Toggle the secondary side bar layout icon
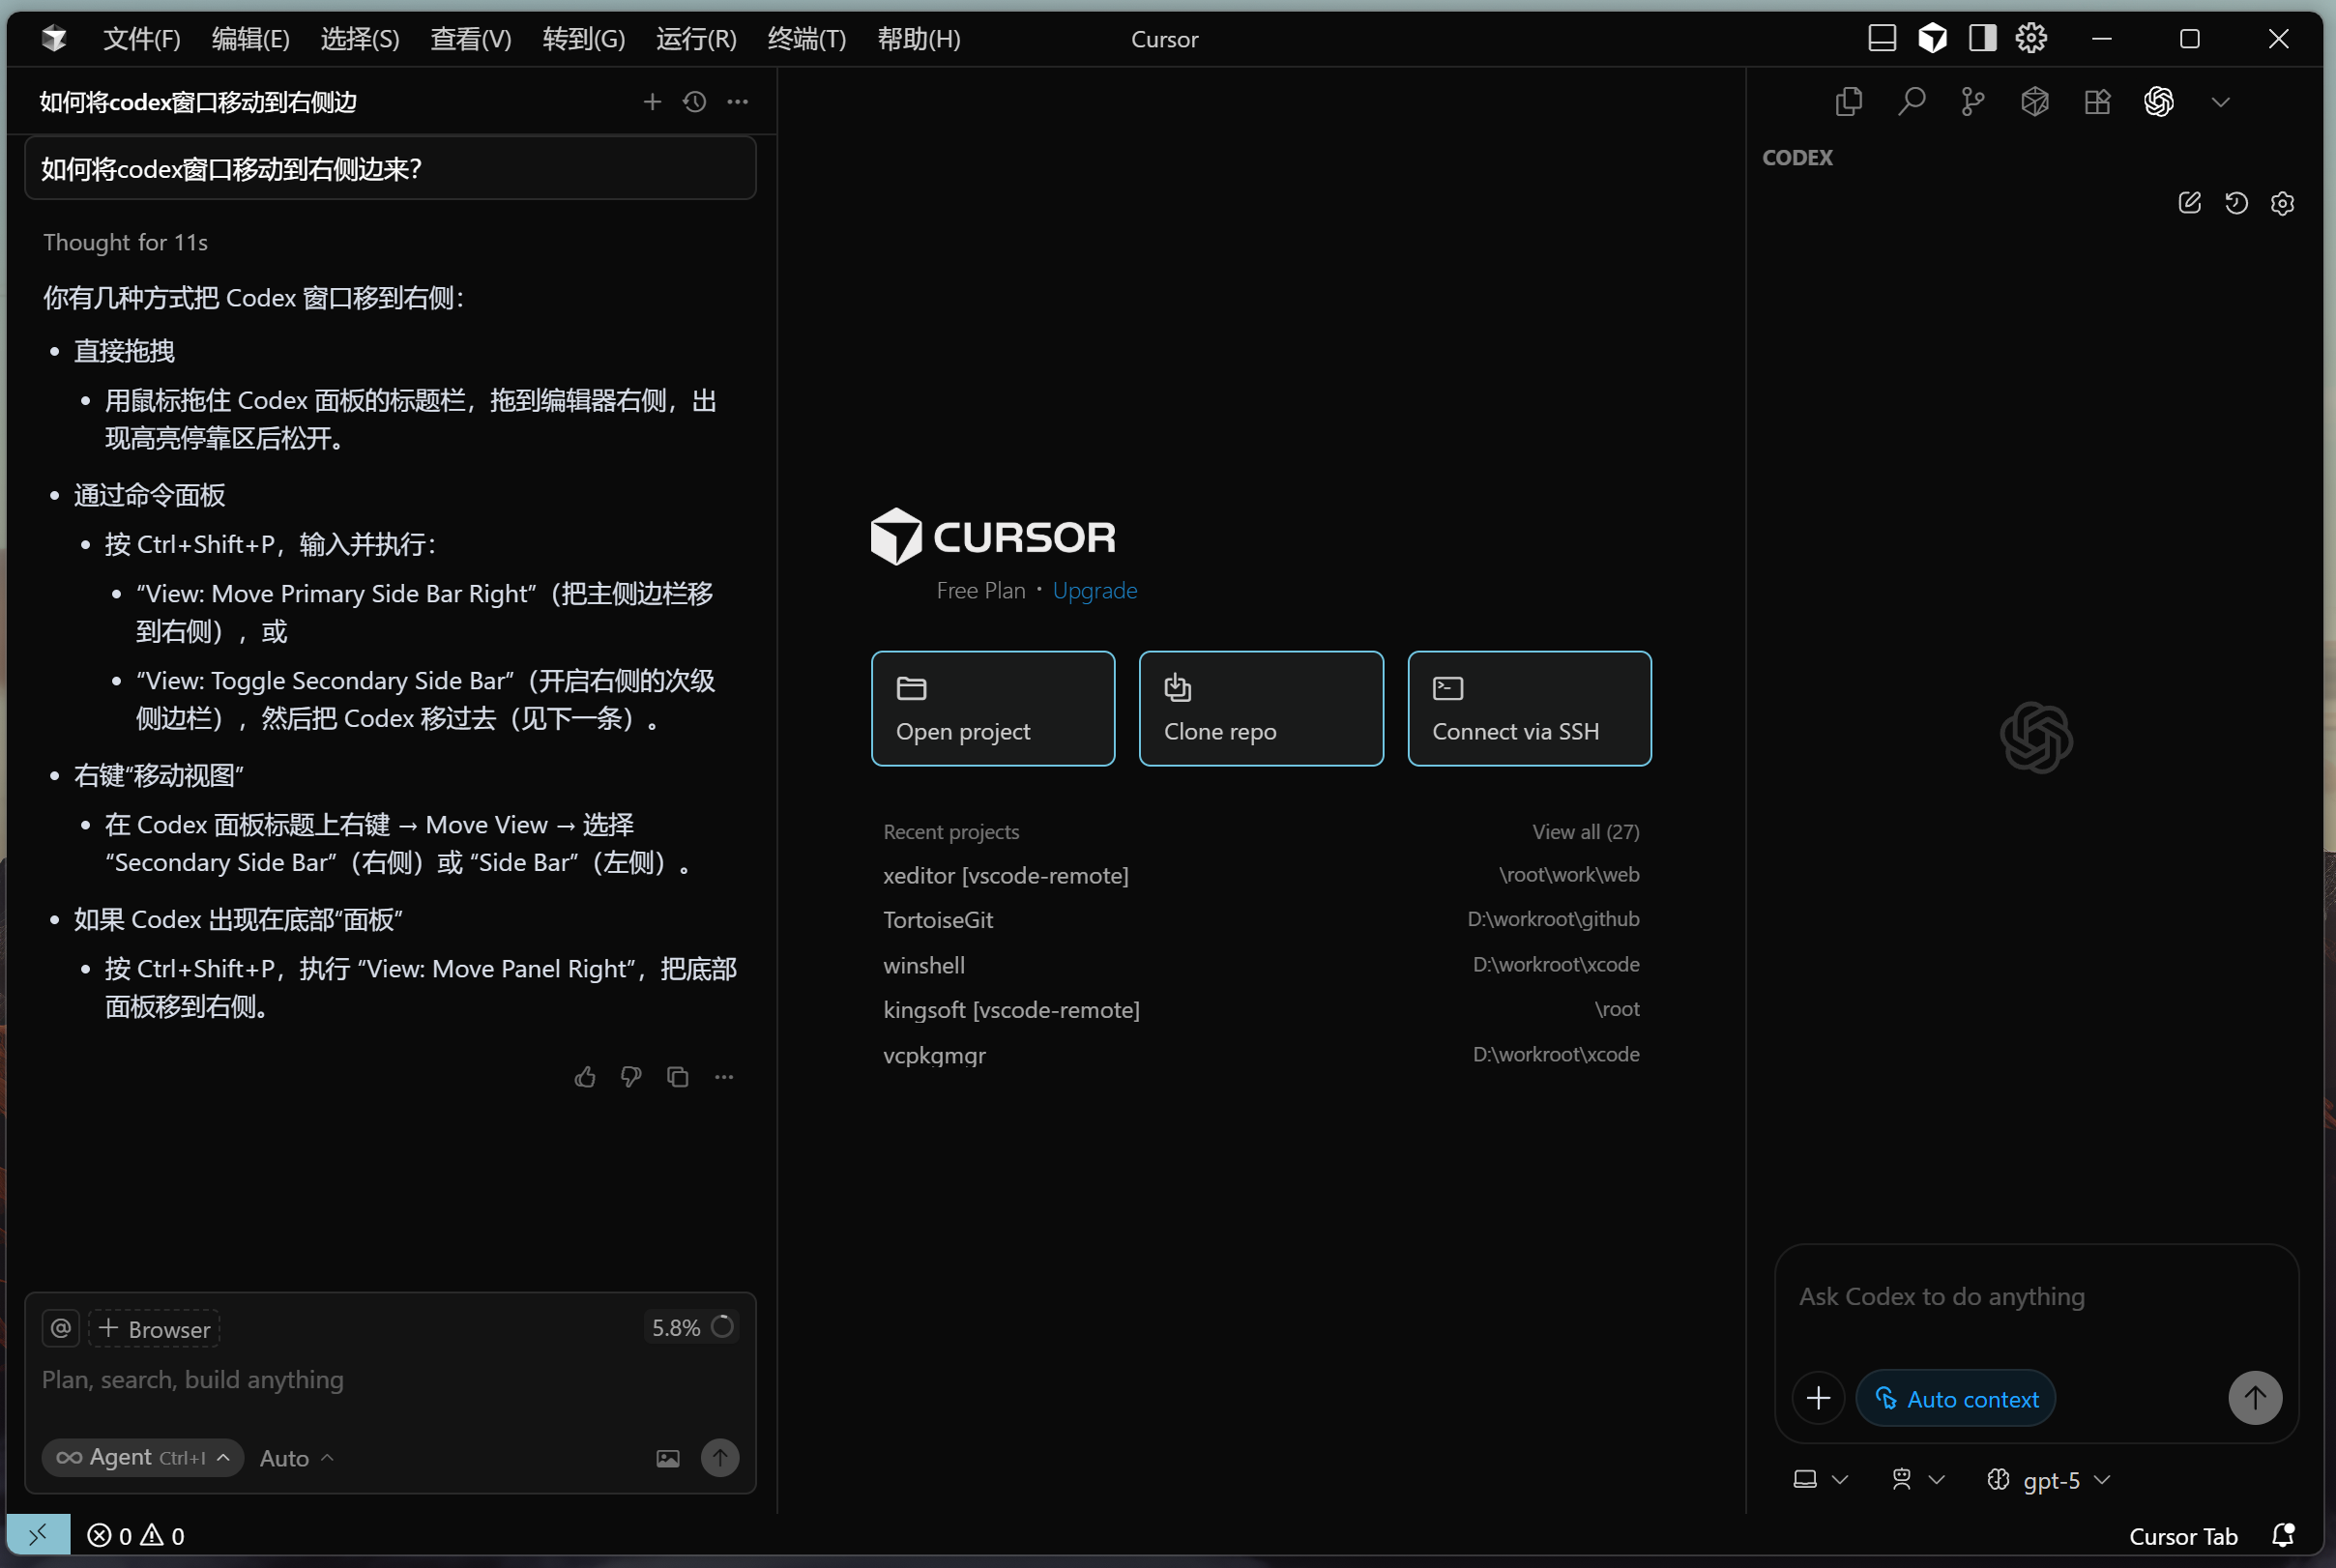Image resolution: width=2336 pixels, height=1568 pixels. [x=1982, y=38]
